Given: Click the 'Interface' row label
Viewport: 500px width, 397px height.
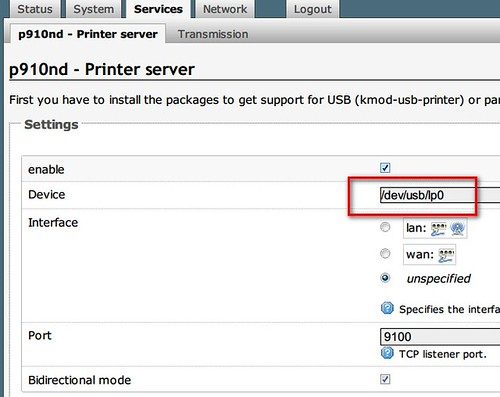Looking at the screenshot, I should click(x=53, y=223).
